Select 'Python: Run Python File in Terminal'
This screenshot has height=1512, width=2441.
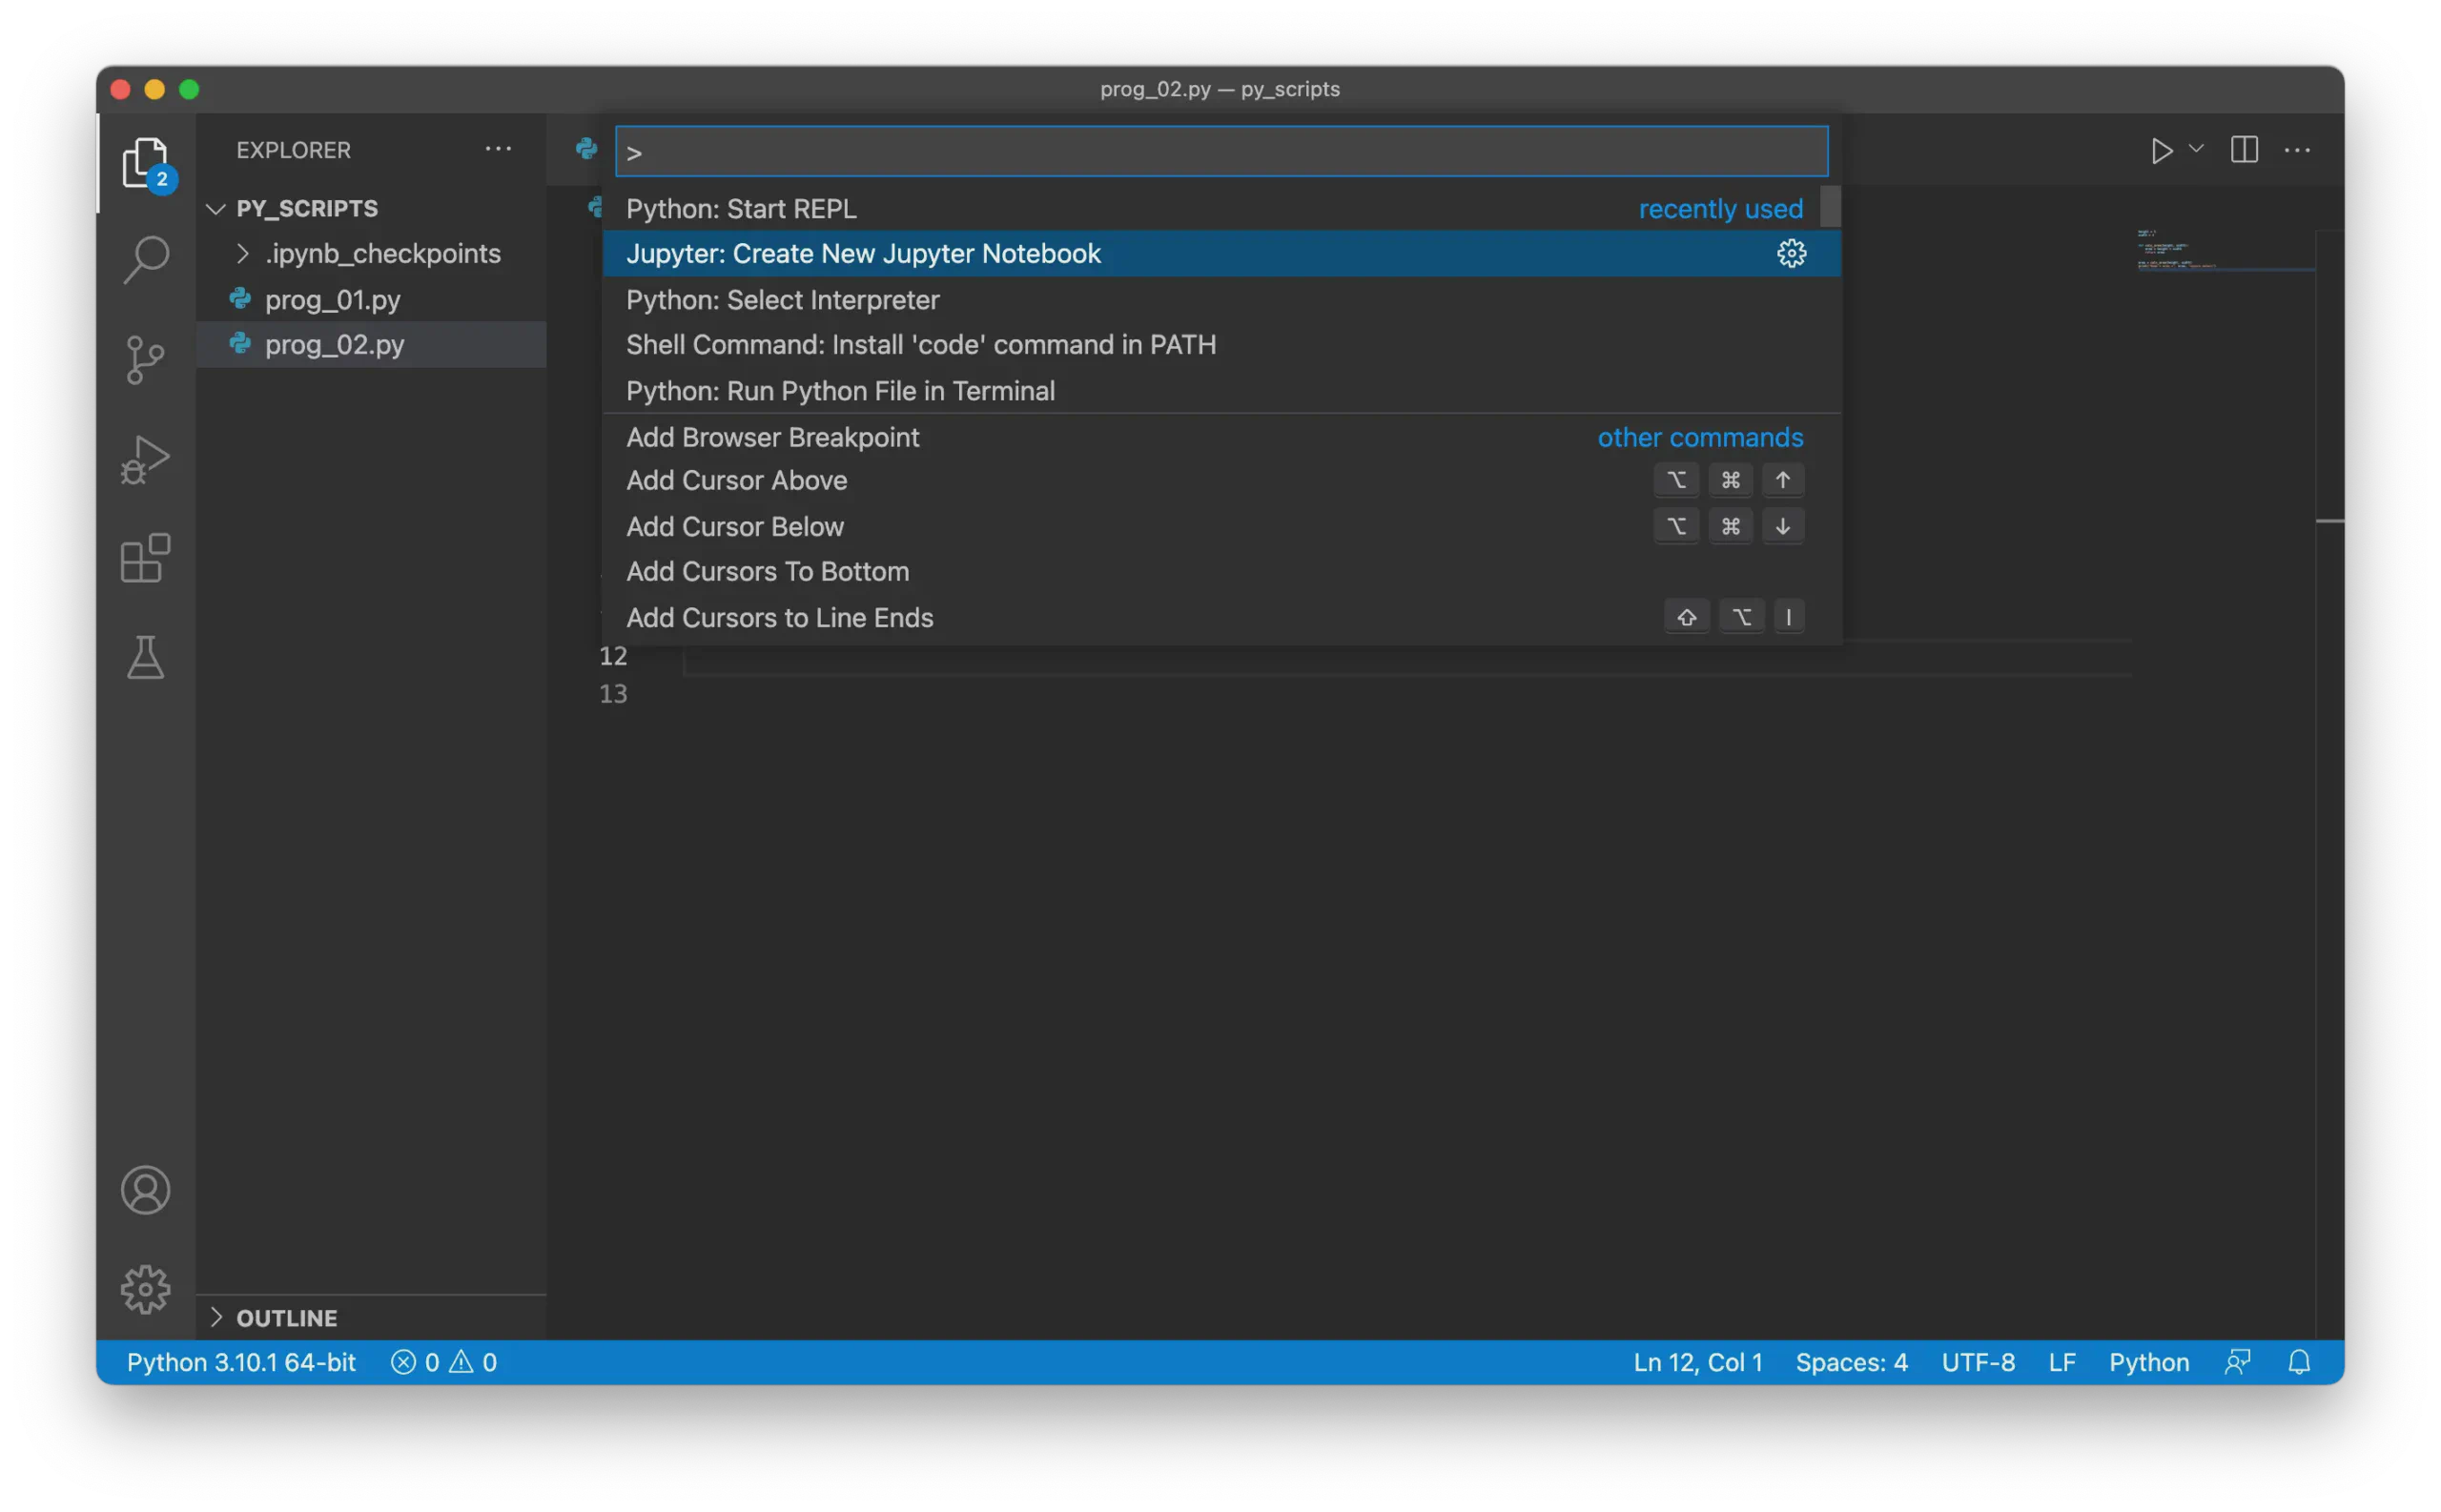coord(840,391)
